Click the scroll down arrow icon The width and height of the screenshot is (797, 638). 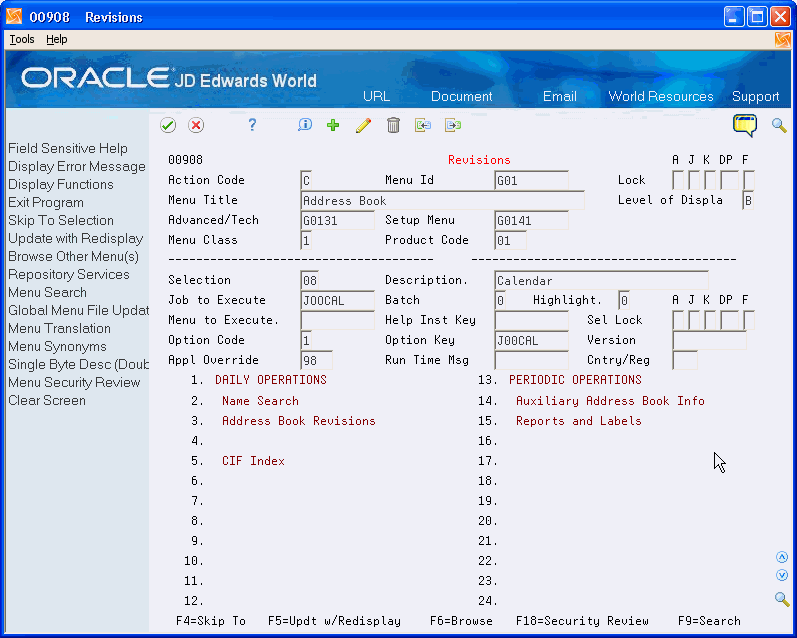click(x=782, y=575)
